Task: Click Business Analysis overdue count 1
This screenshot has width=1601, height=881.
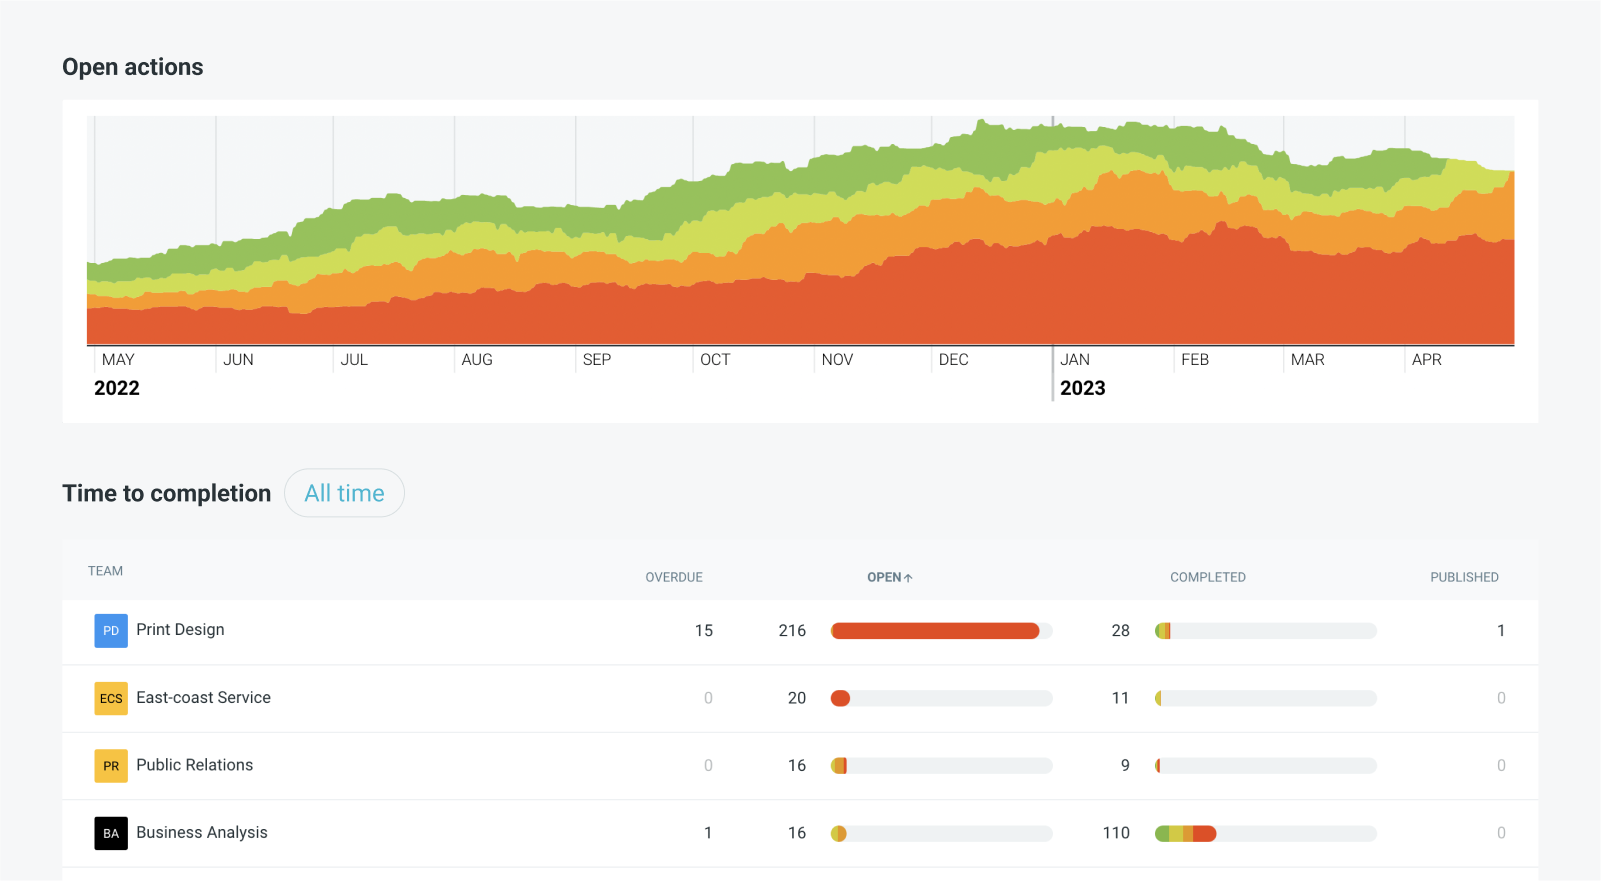Action: coord(708,833)
